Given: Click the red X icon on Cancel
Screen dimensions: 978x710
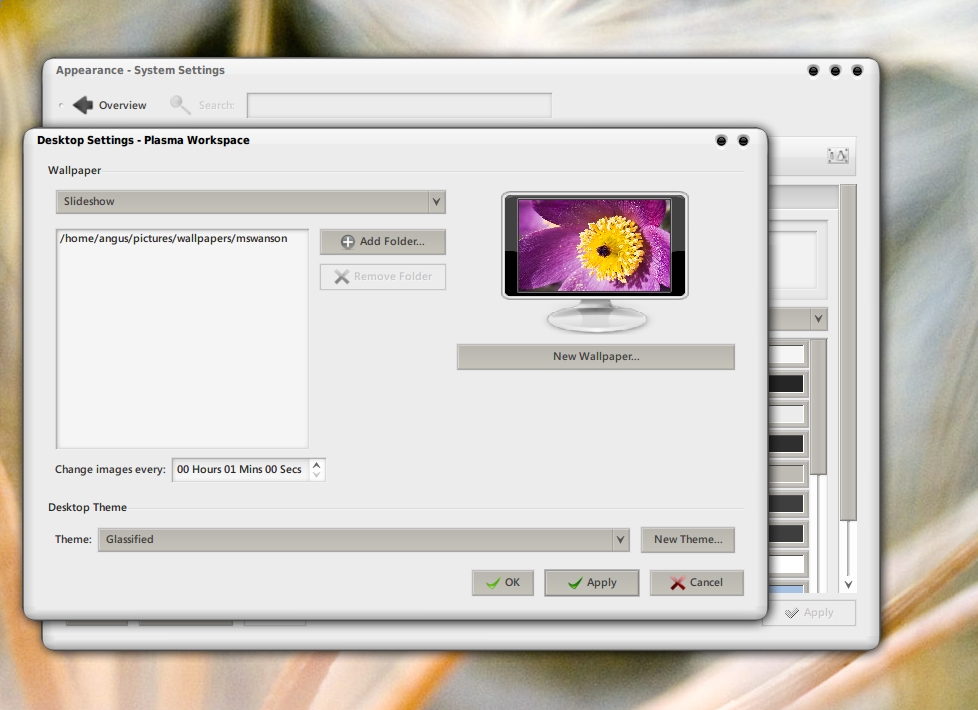Looking at the screenshot, I should coord(677,583).
